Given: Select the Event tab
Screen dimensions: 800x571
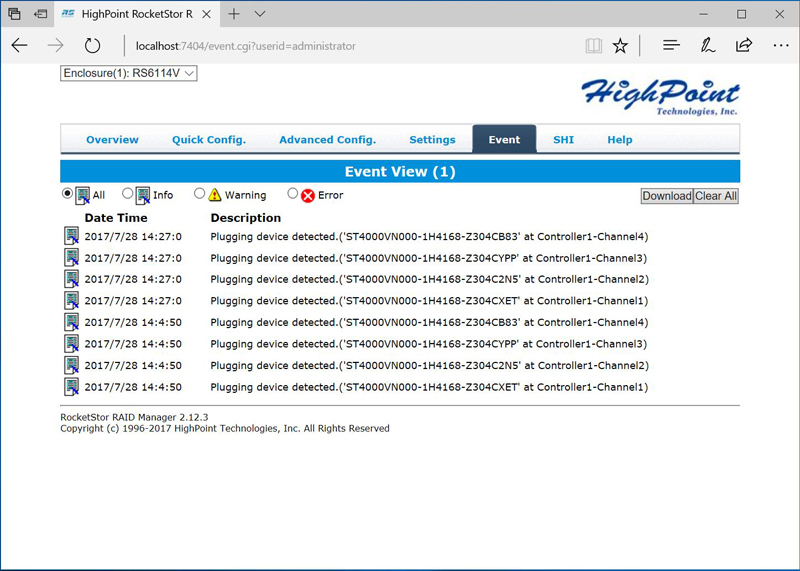Looking at the screenshot, I should [504, 139].
